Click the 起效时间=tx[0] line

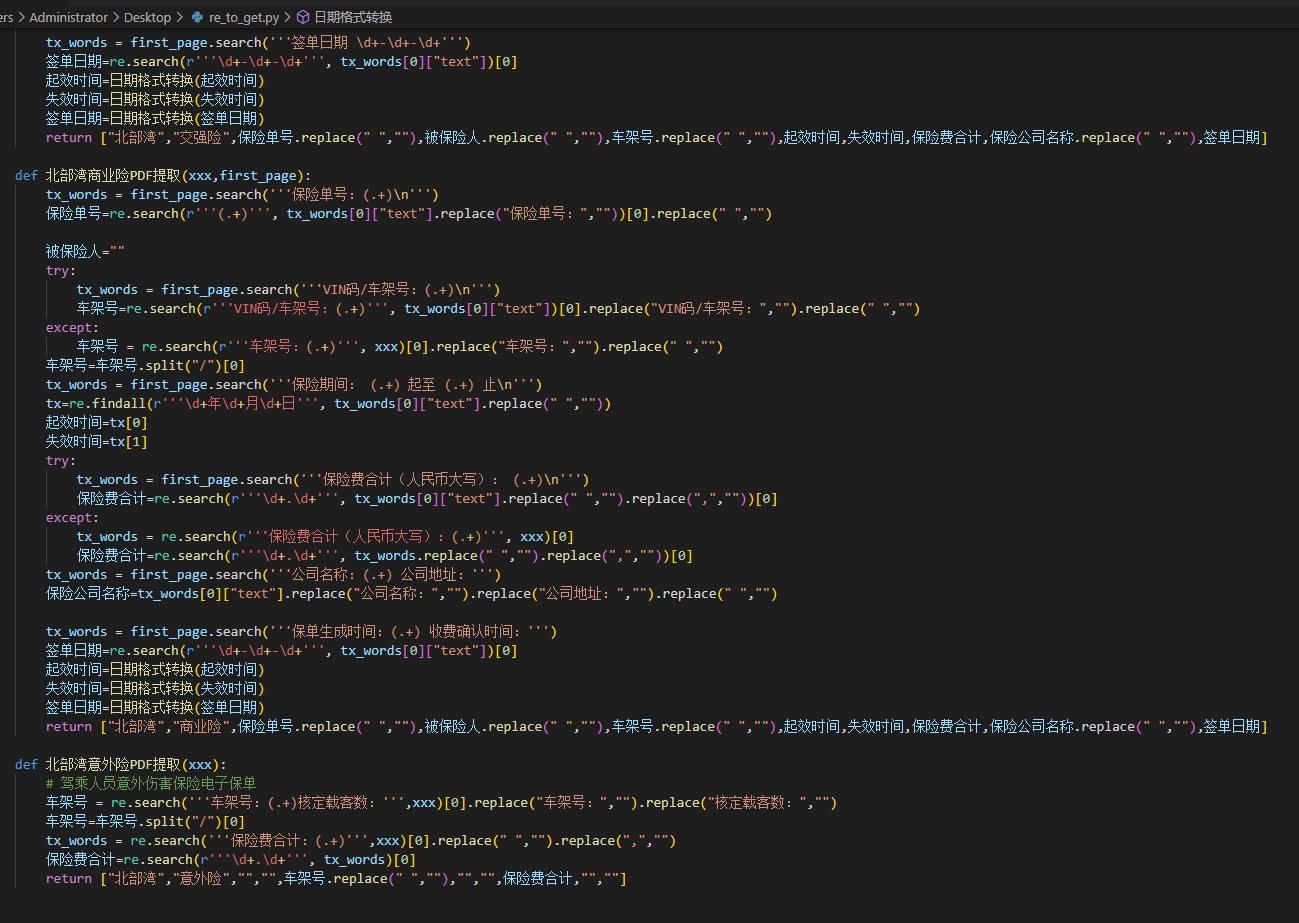pyautogui.click(x=97, y=422)
